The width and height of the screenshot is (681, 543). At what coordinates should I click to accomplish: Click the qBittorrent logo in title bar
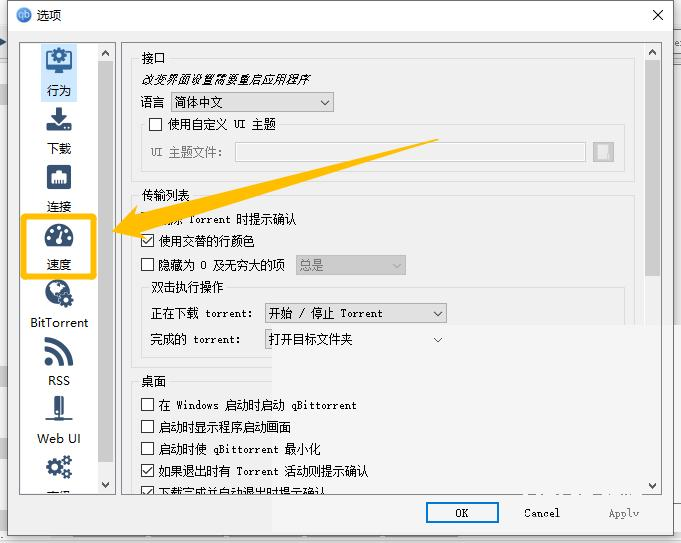point(23,15)
